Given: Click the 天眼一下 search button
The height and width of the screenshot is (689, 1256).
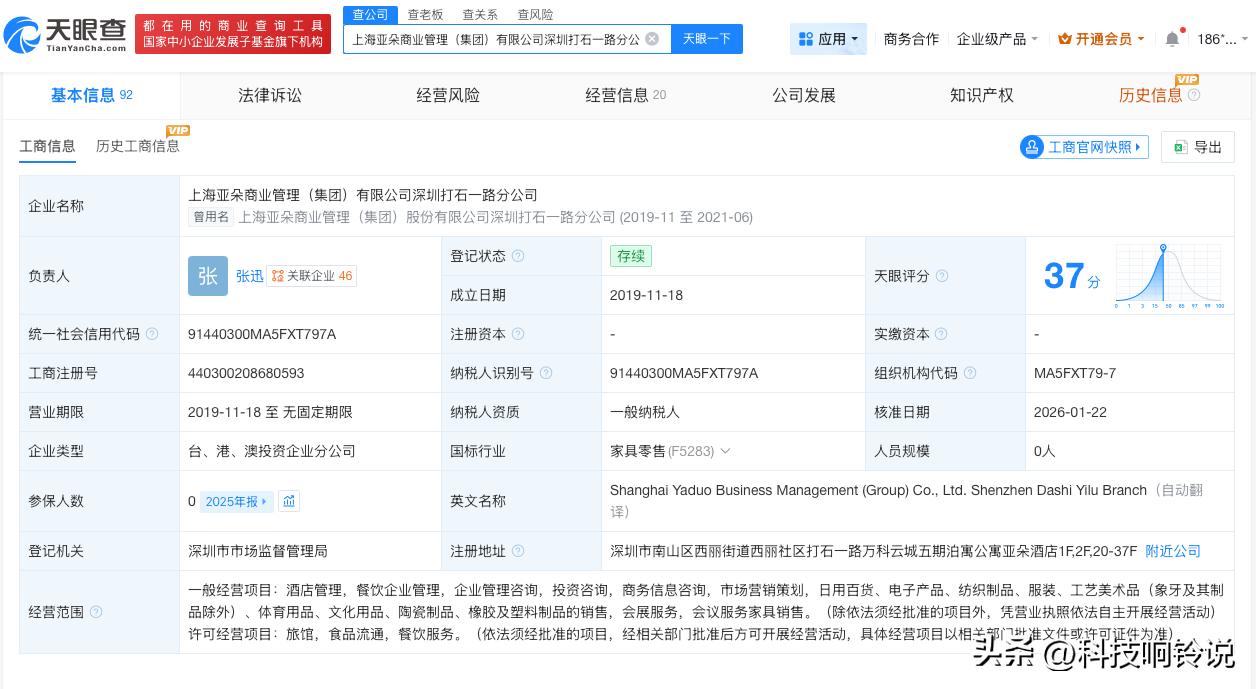Looking at the screenshot, I should click(707, 39).
